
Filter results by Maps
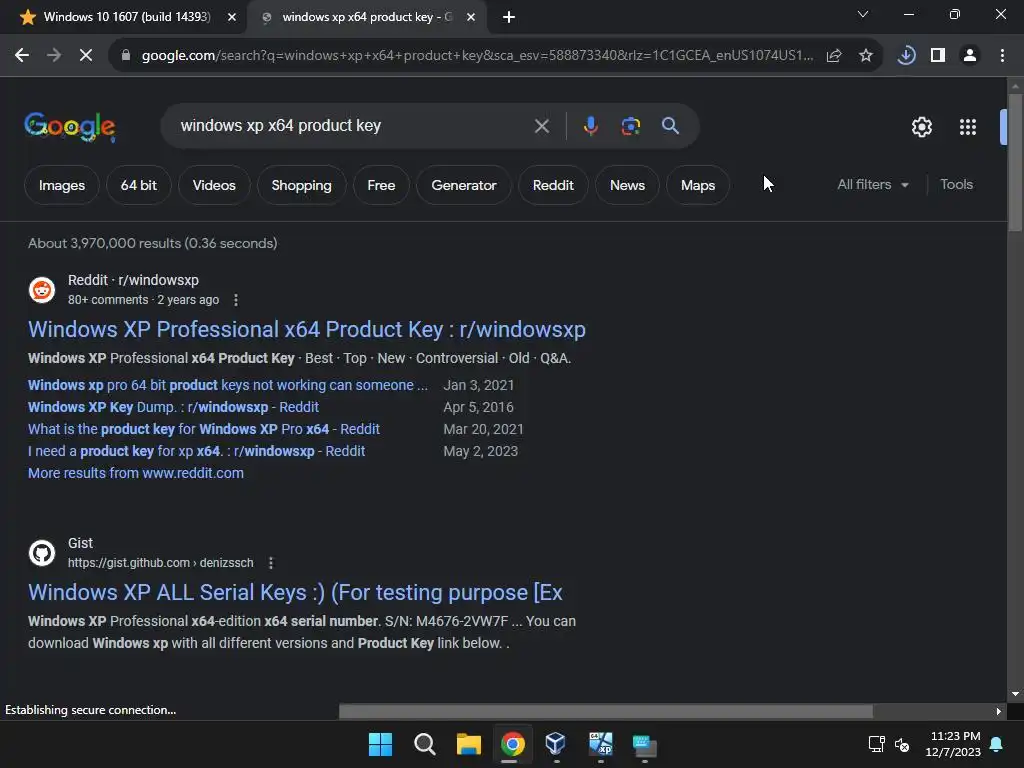click(x=697, y=185)
